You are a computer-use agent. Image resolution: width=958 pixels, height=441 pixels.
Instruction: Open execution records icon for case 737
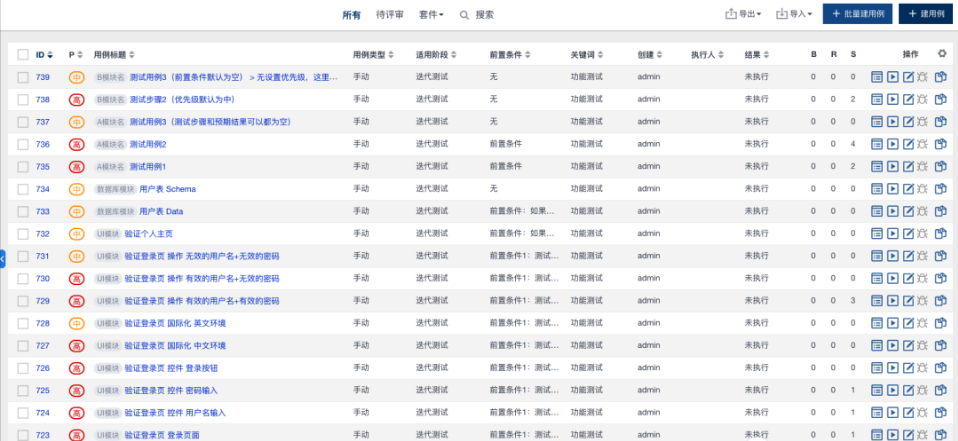pyautogui.click(x=877, y=122)
